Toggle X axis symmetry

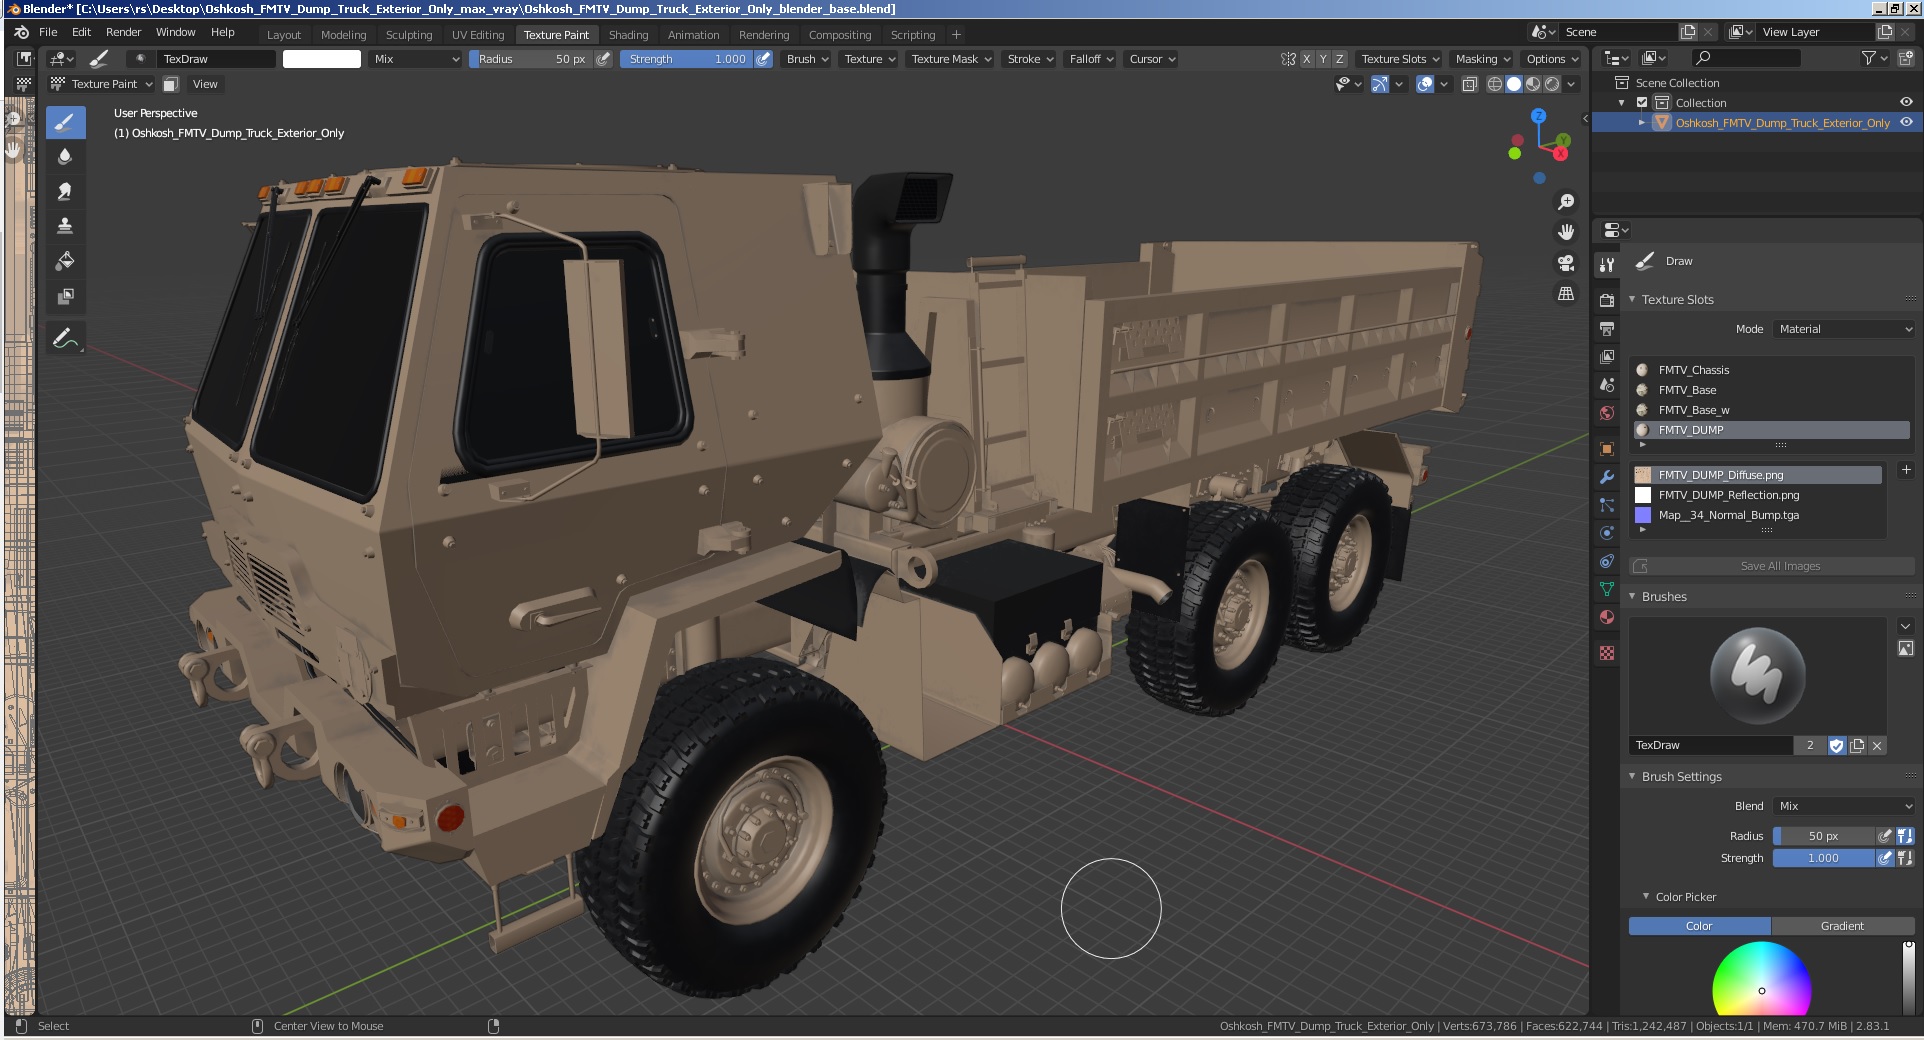(x=1306, y=59)
